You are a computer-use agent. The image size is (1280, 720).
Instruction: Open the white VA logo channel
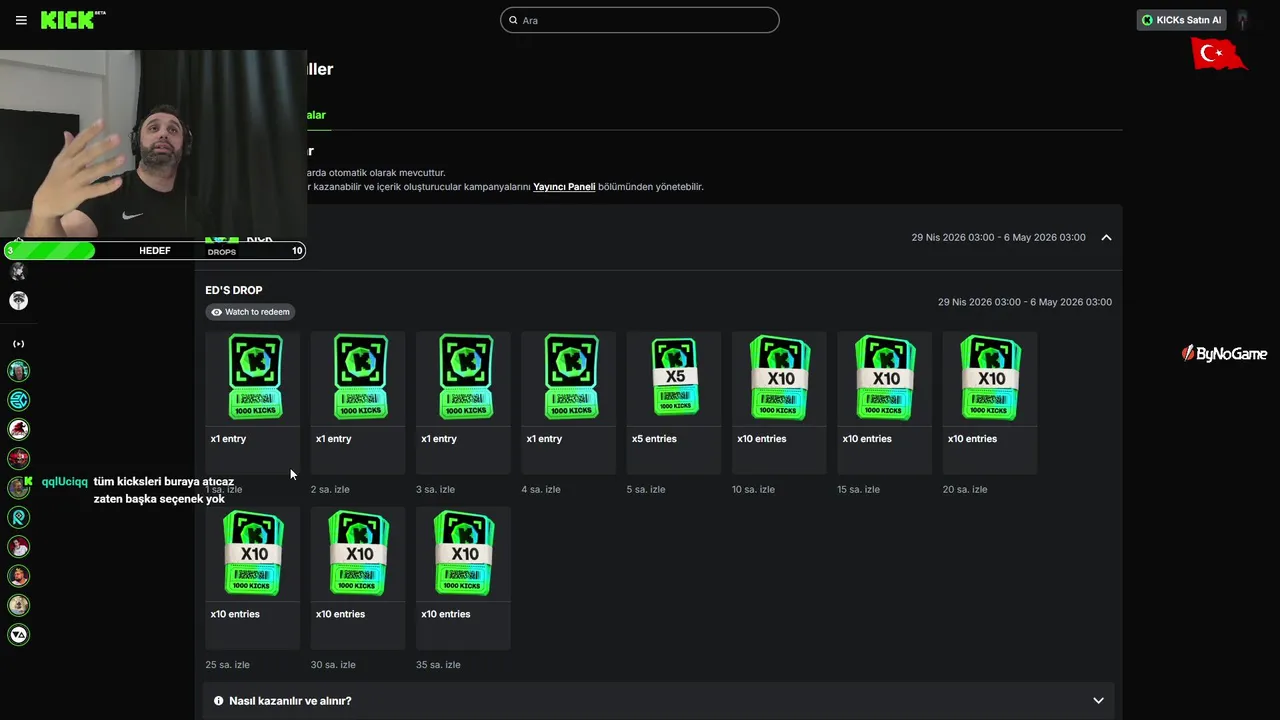pyautogui.click(x=18, y=634)
